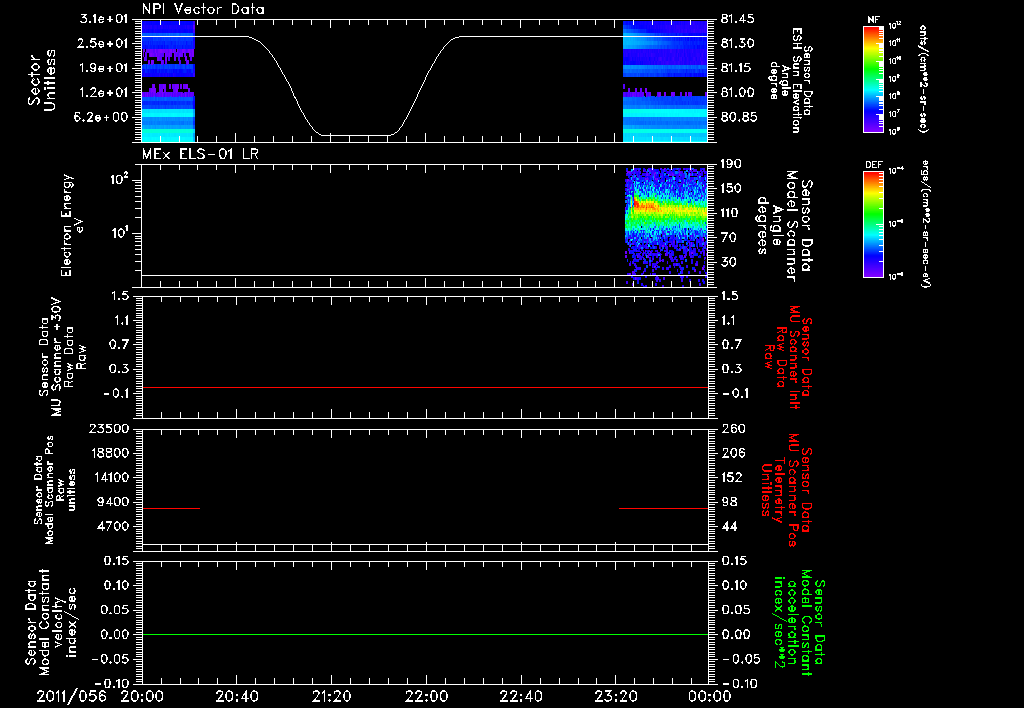Click the green 'Model Constant acceleration' label

click(x=799, y=624)
